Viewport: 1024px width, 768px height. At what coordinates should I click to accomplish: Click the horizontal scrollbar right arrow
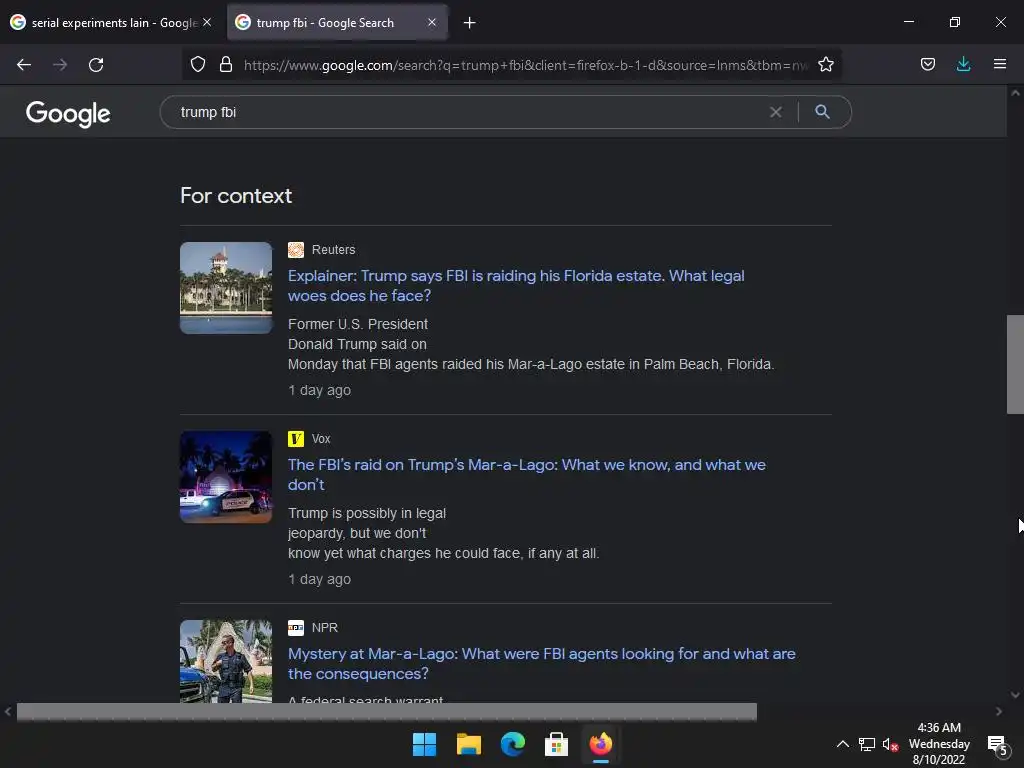(x=999, y=712)
